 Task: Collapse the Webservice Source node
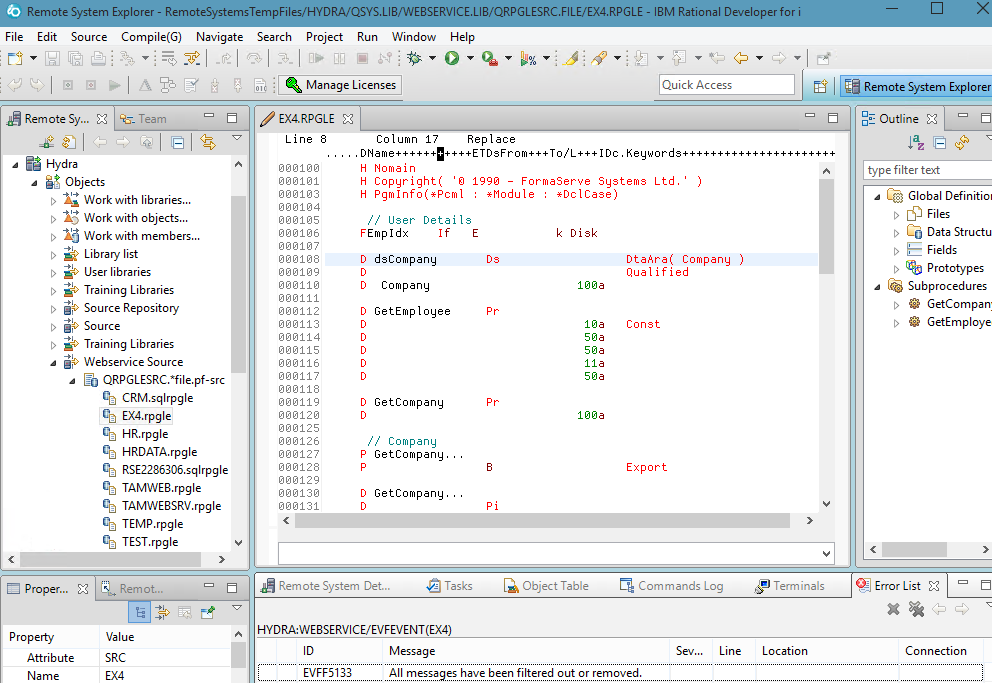click(54, 362)
